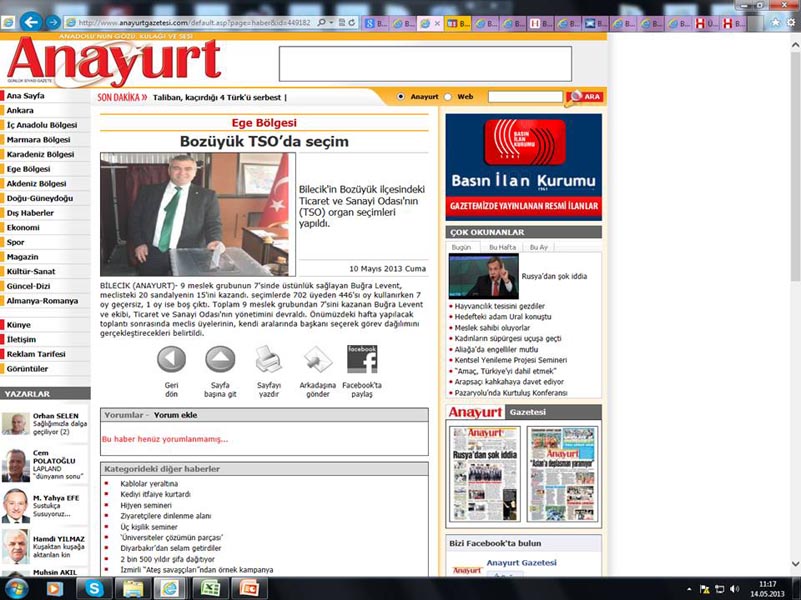Switch to the 'Bugün' most-read tab

(461, 247)
